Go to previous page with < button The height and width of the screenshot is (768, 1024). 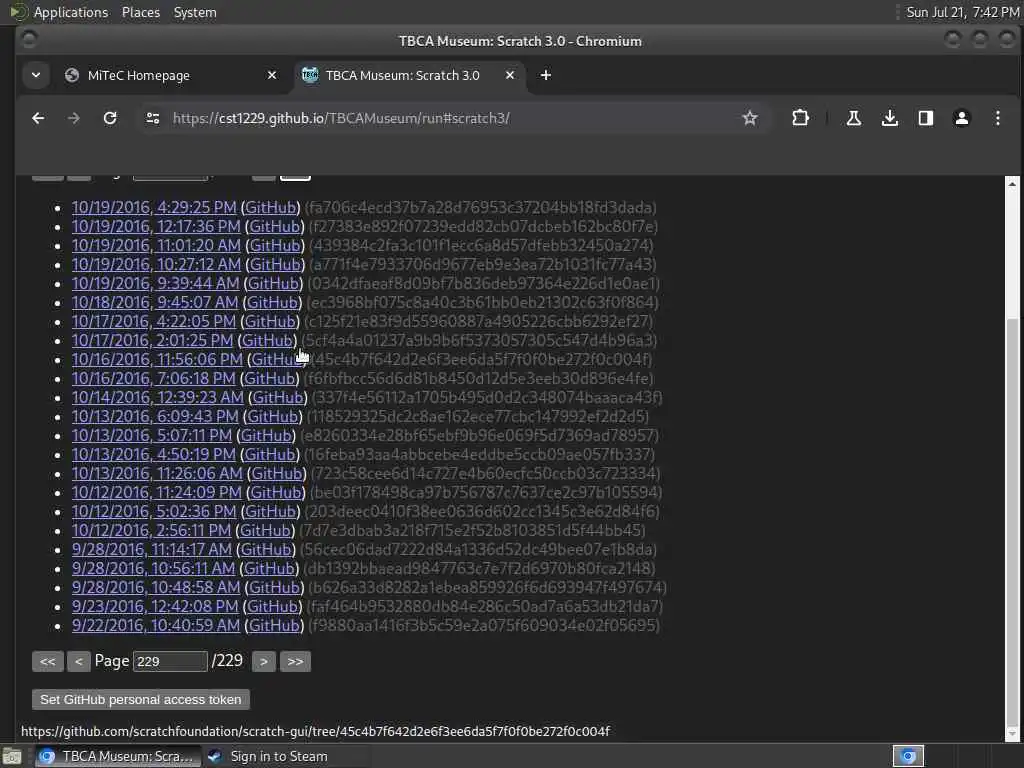pos(78,662)
